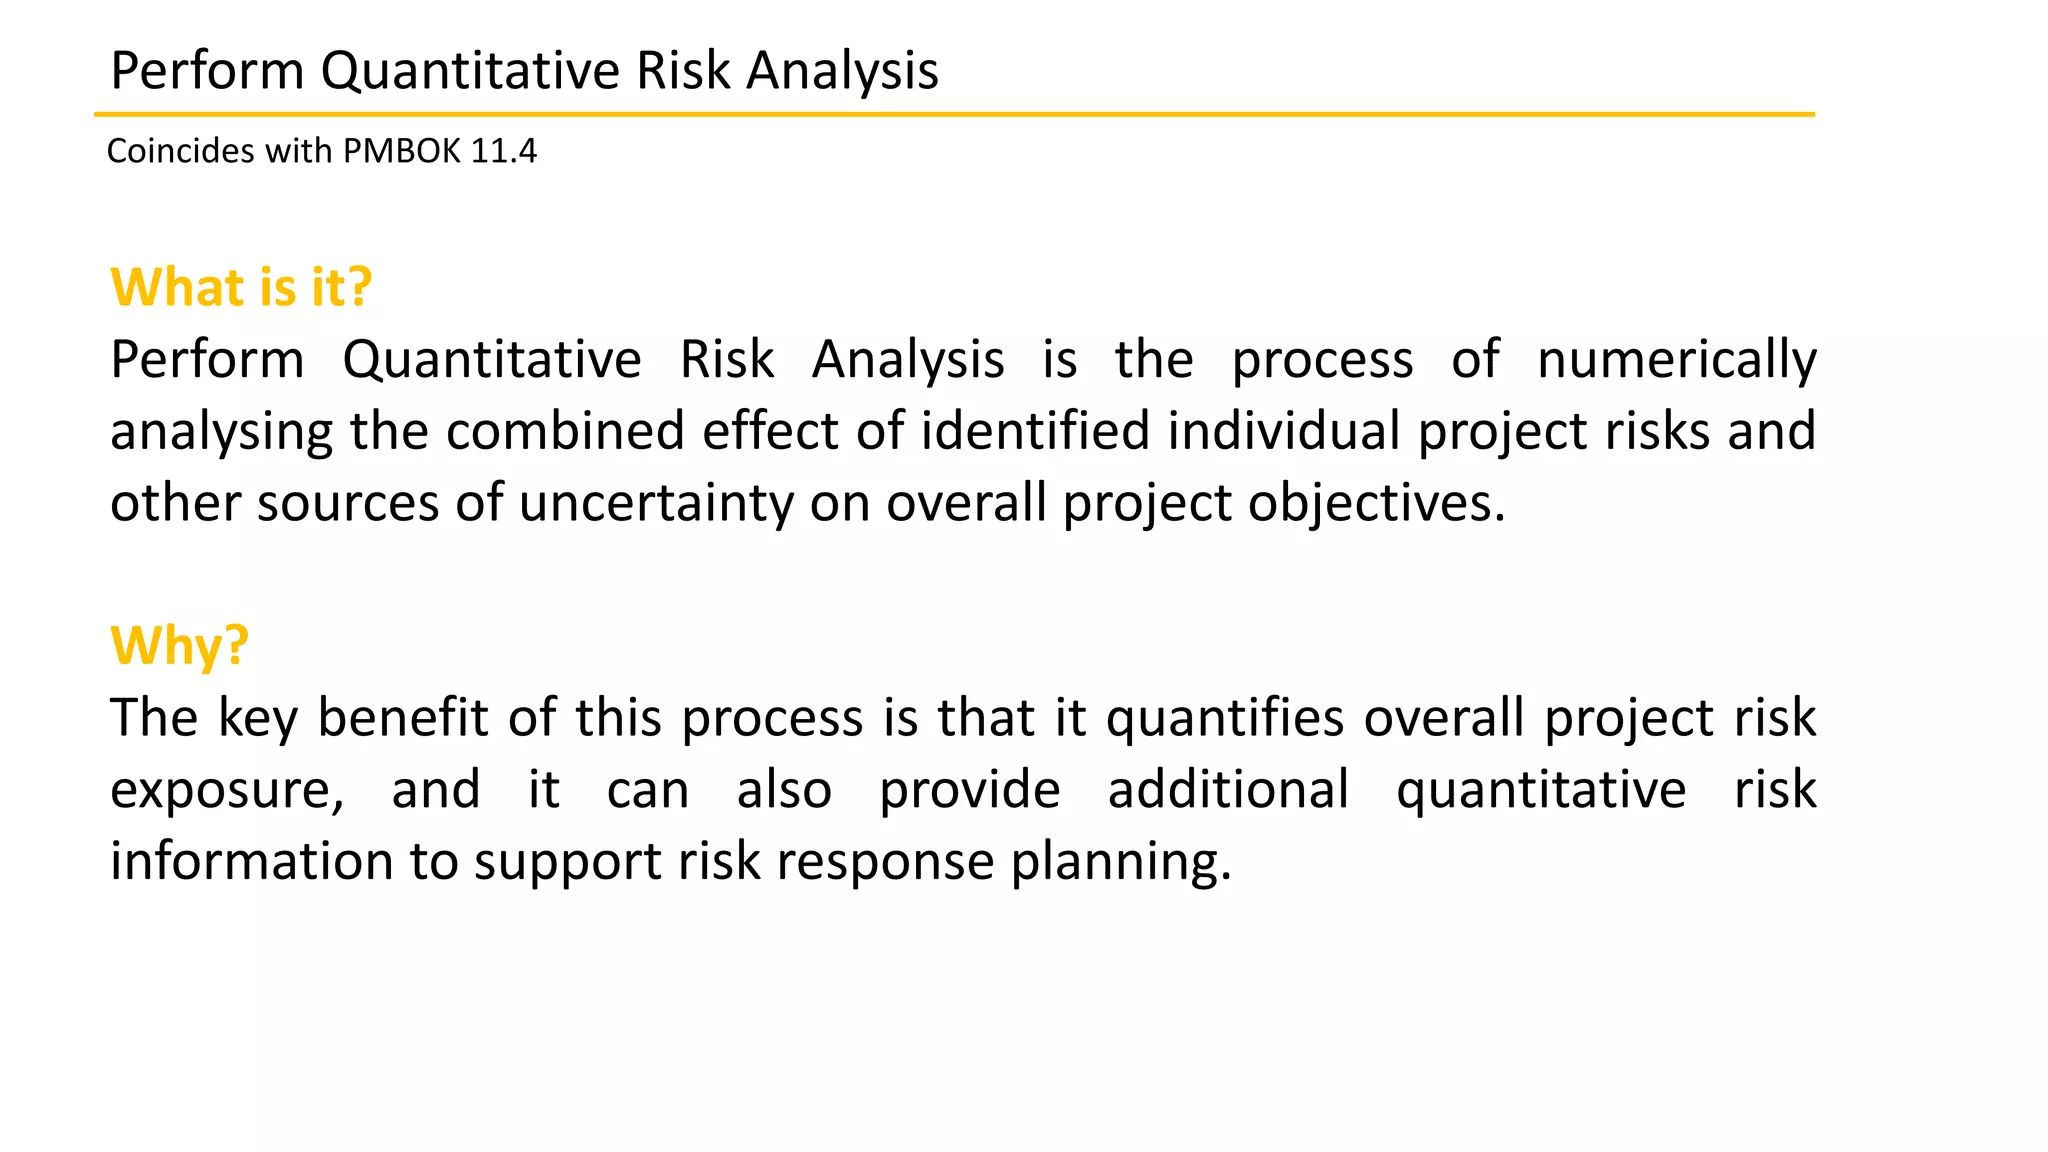Viewport: 2048px width, 1152px height.
Task: Click the word additional in second paragraph
Action: pyautogui.click(x=1229, y=789)
